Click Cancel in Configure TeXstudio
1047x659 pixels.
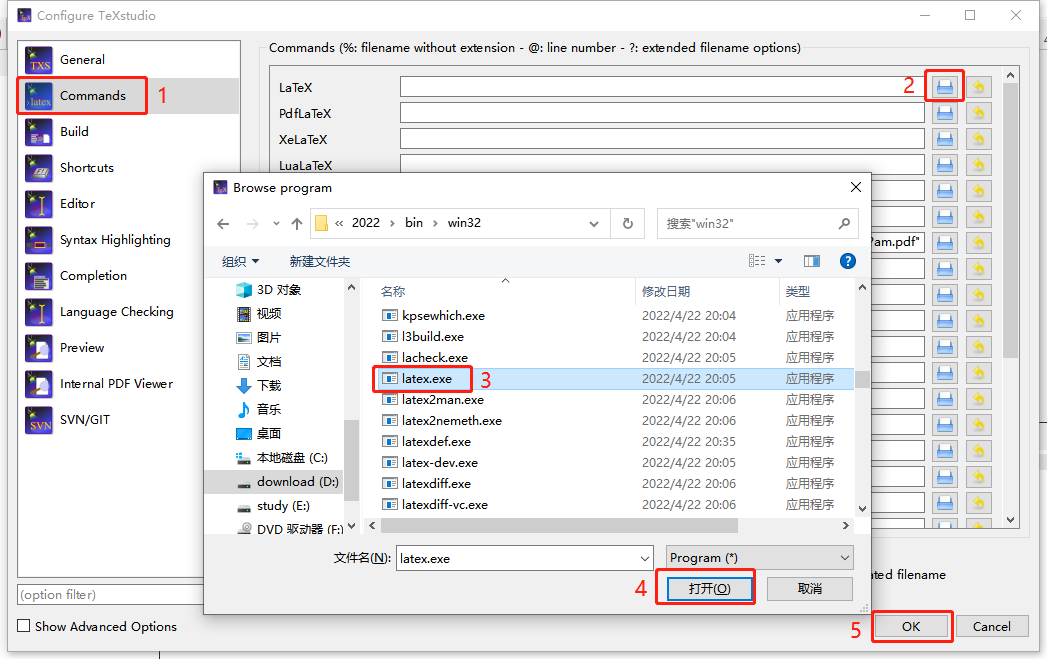click(x=992, y=626)
